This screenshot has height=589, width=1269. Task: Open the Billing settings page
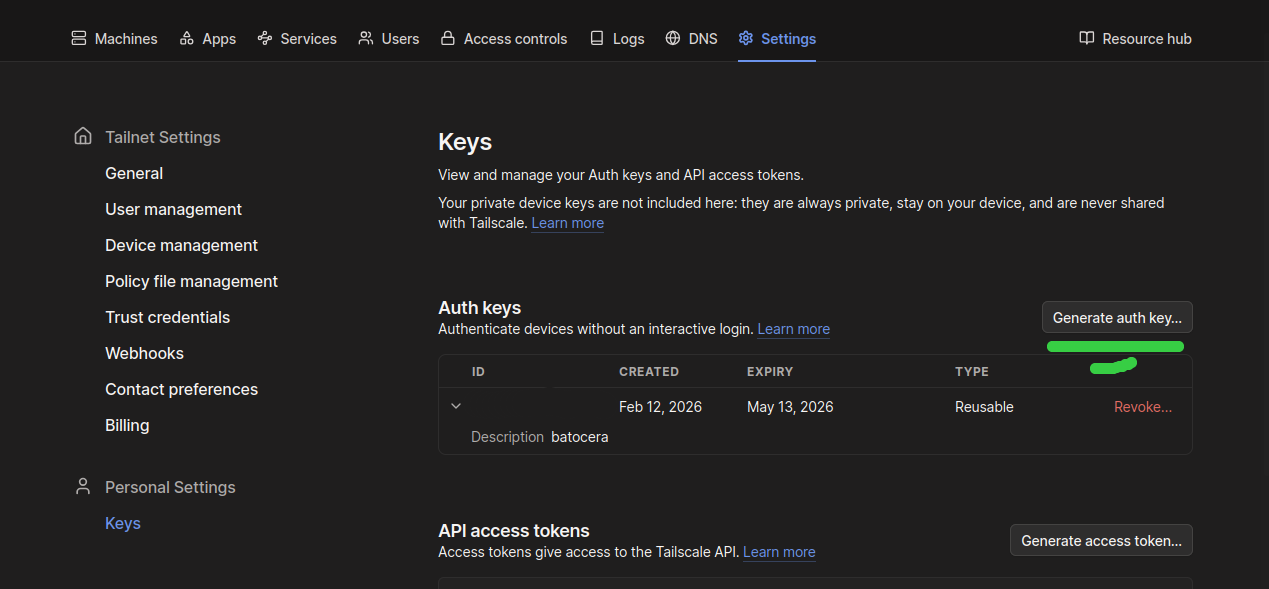tap(127, 425)
